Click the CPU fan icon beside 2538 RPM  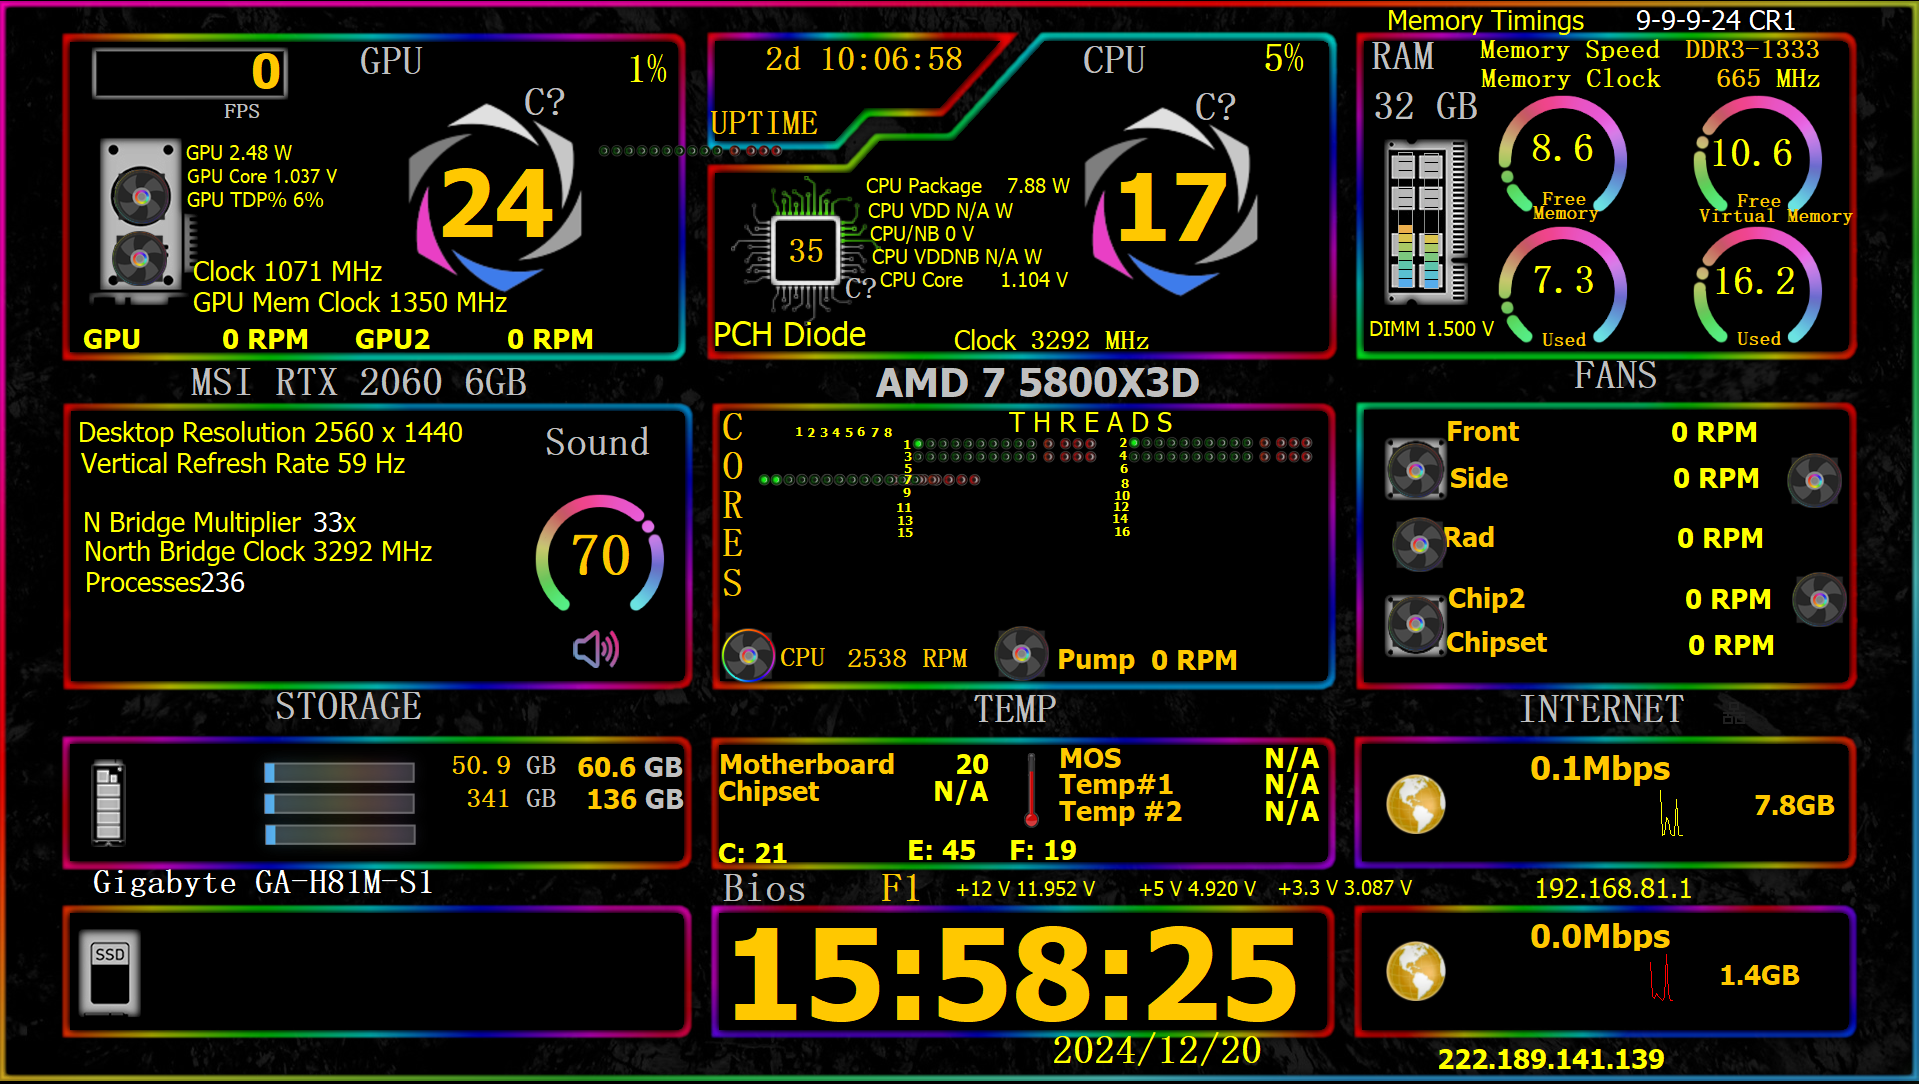point(748,656)
